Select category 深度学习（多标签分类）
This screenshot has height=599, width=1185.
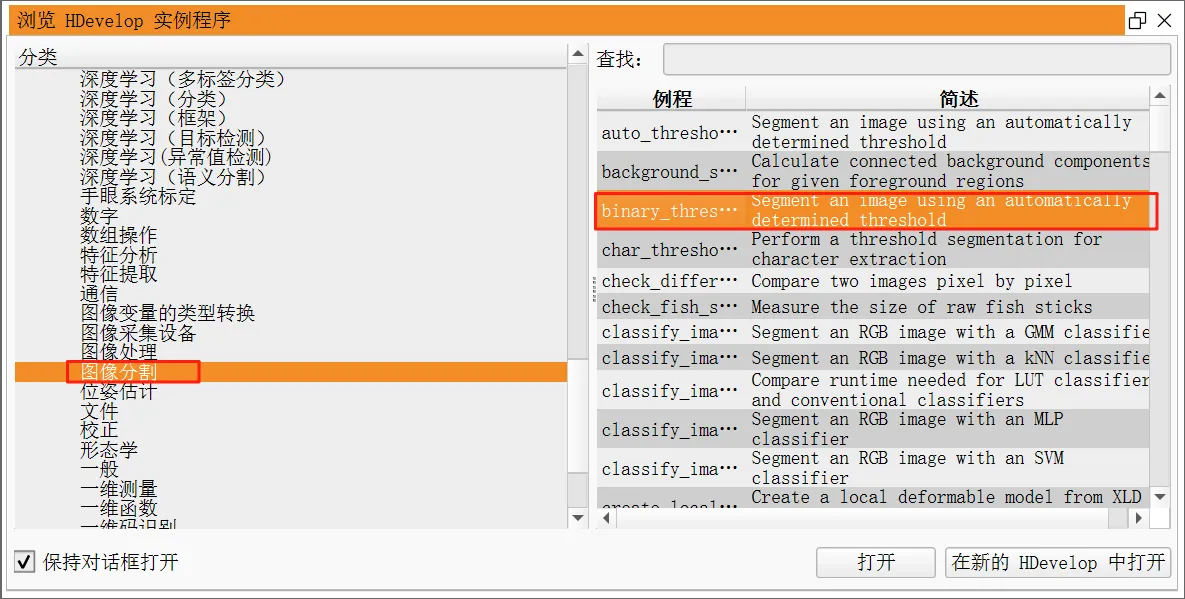tap(183, 79)
